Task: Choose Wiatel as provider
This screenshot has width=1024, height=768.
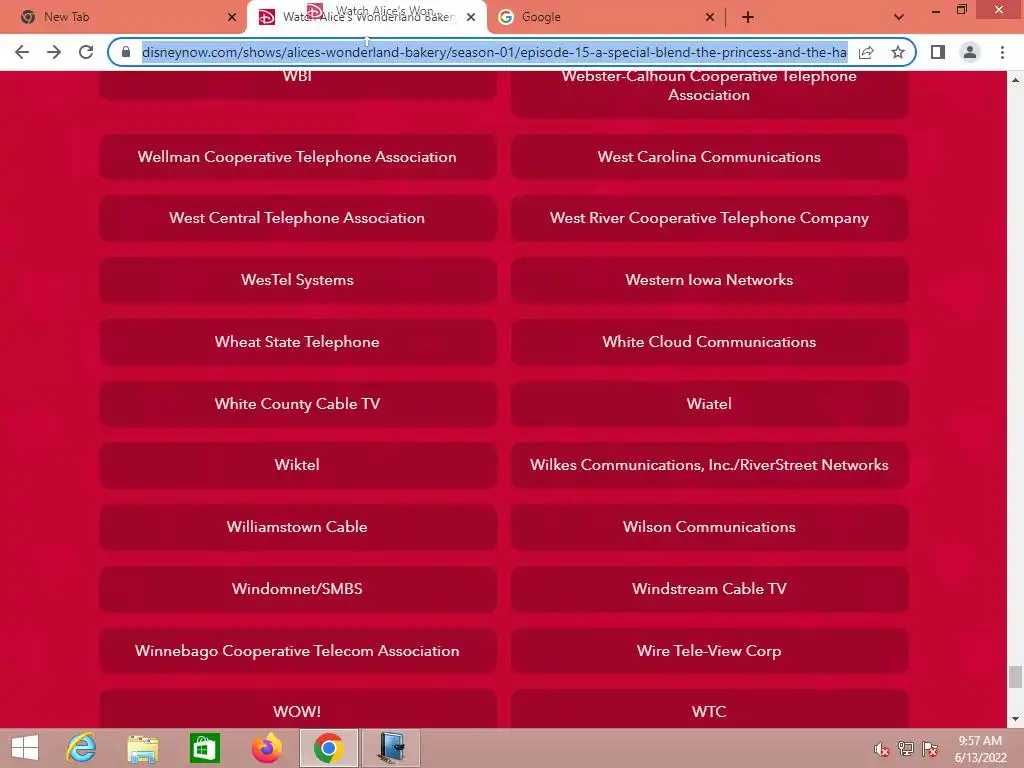Action: [709, 404]
